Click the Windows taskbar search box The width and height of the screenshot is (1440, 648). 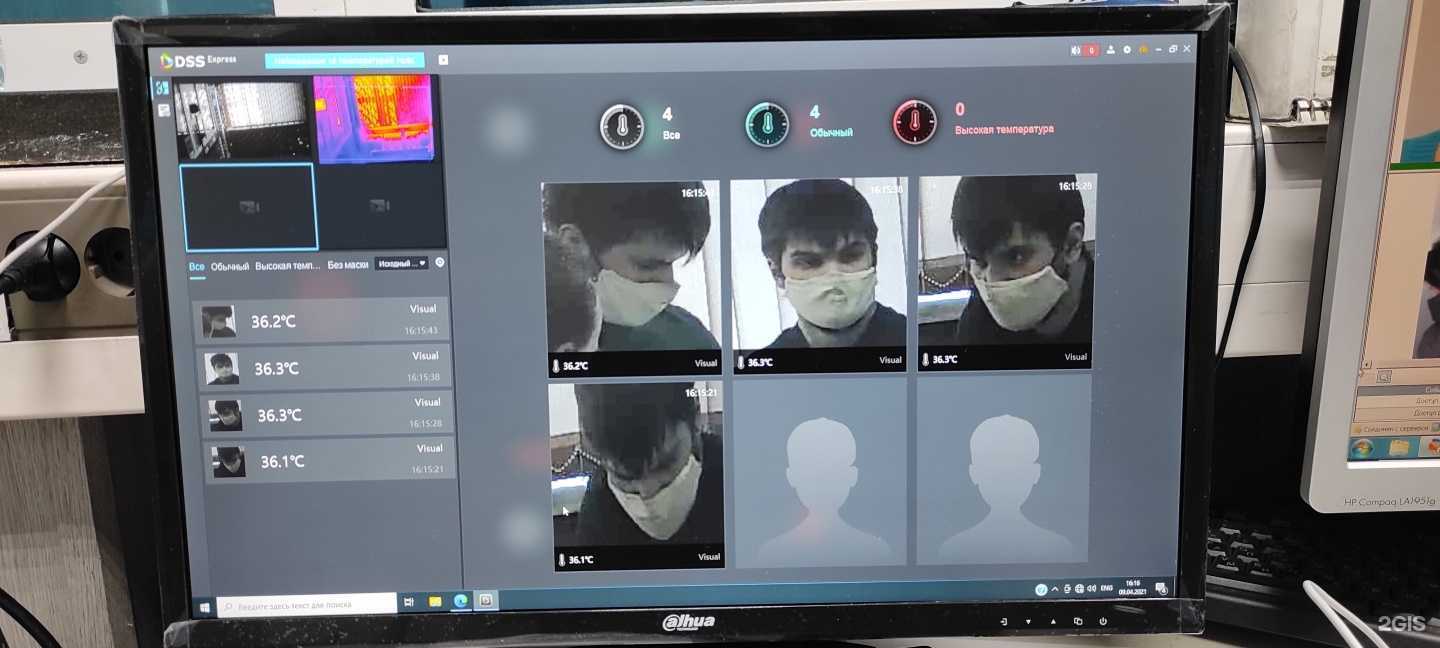[307, 604]
